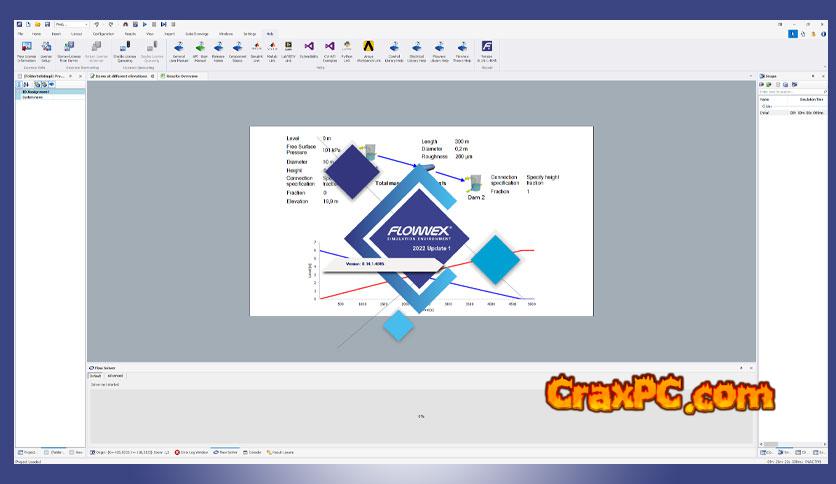
Task: Open the Error Log Window tab
Action: [191, 453]
